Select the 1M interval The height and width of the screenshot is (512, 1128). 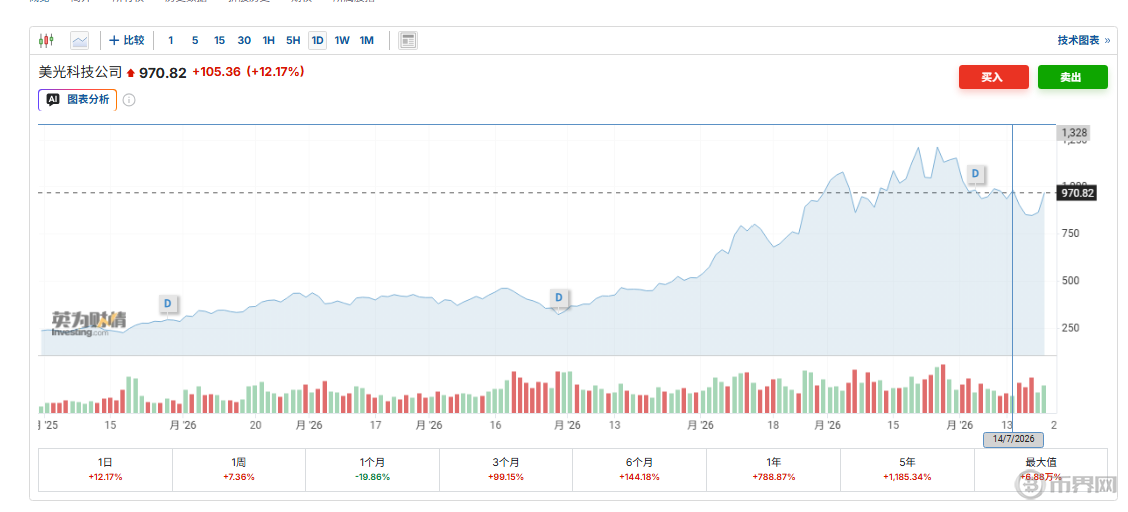(366, 40)
